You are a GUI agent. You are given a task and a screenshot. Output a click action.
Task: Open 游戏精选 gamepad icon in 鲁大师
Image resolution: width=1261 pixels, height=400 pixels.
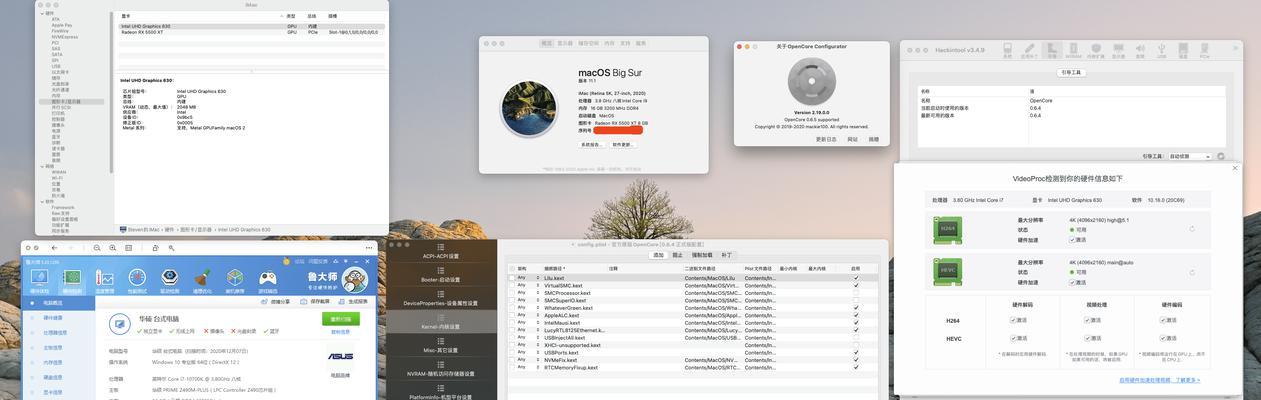[268, 279]
